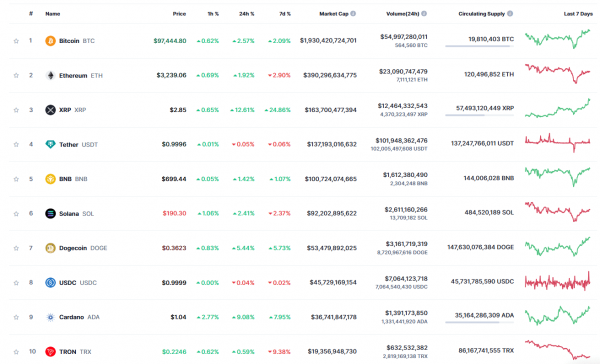
Task: Open Ethereum's 7-day sparkline chart
Action: tap(558, 73)
